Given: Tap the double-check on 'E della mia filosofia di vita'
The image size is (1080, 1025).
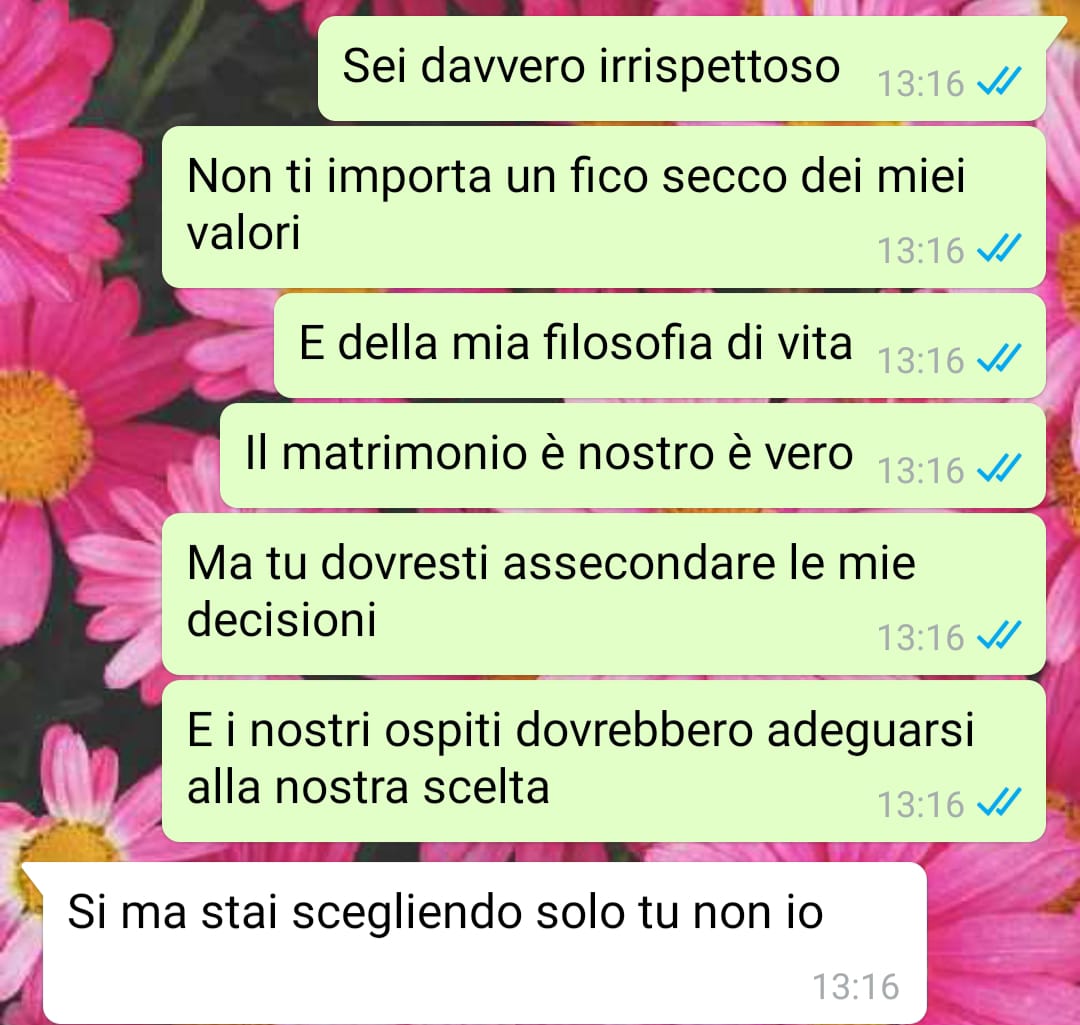Looking at the screenshot, I should pyautogui.click(x=999, y=360).
